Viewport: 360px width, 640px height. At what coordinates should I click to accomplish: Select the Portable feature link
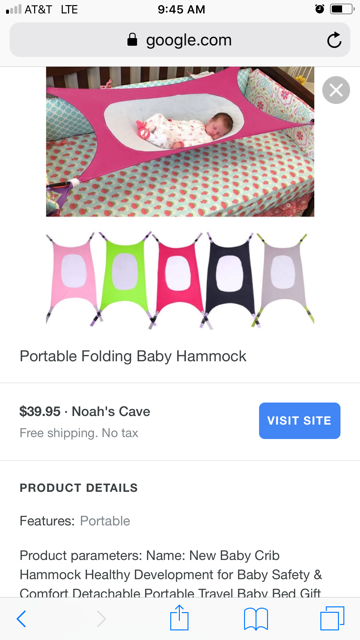[x=105, y=521]
